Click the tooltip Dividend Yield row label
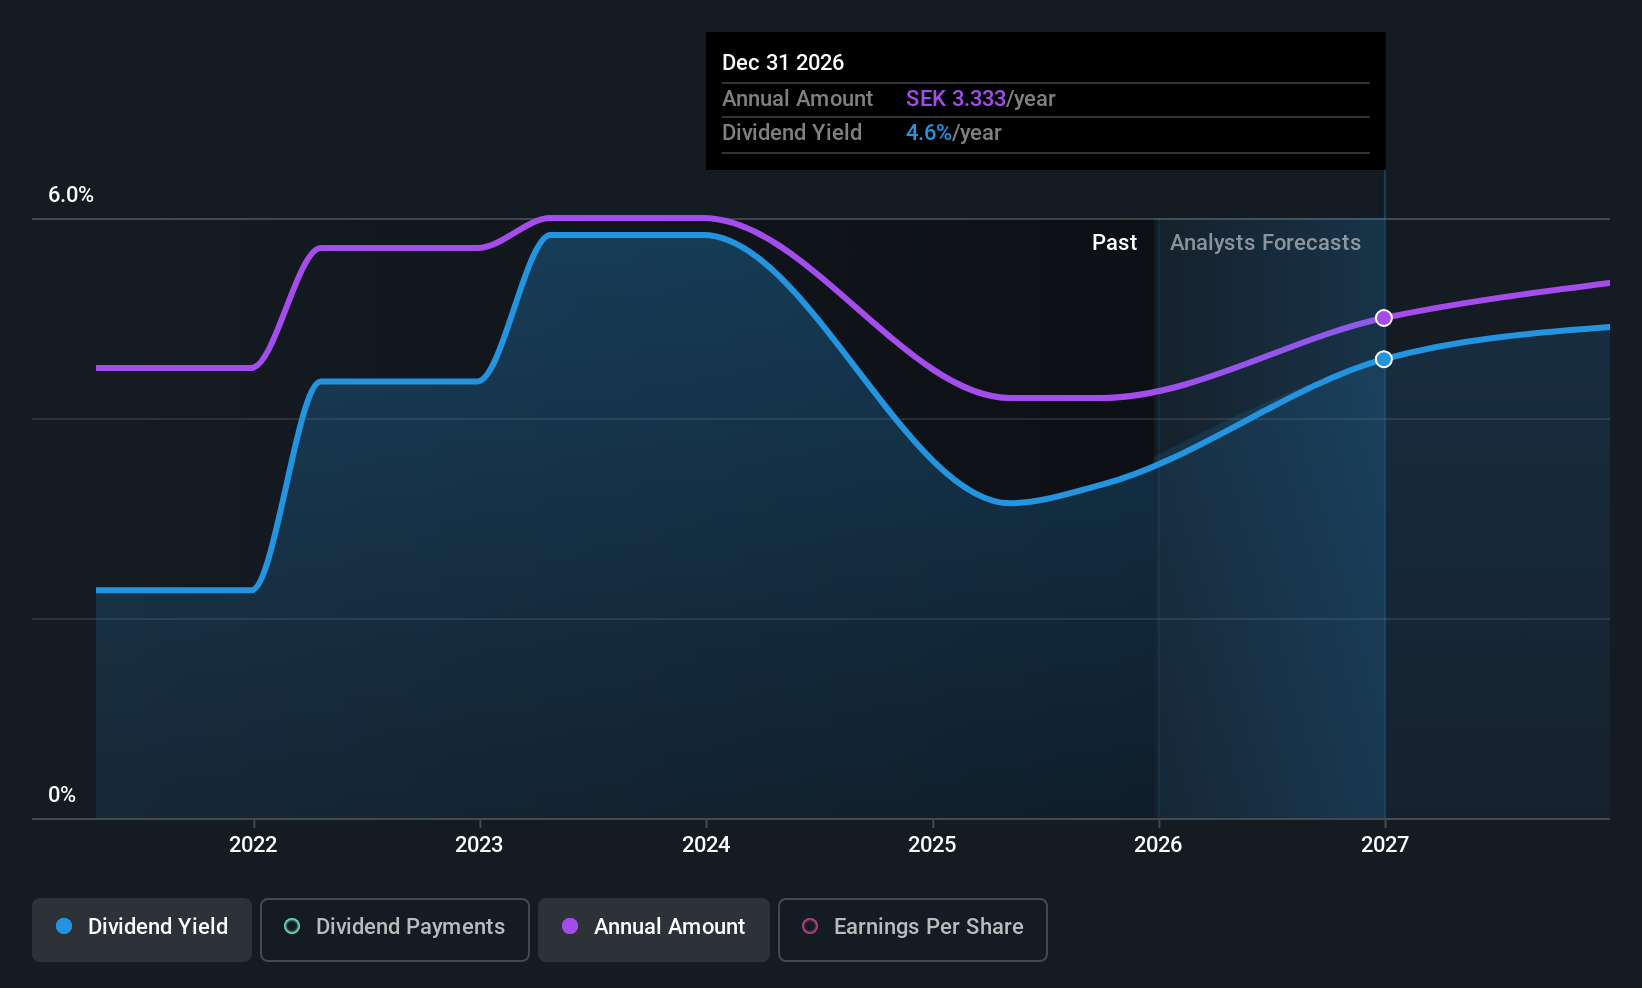This screenshot has width=1642, height=988. pyautogui.click(x=792, y=133)
